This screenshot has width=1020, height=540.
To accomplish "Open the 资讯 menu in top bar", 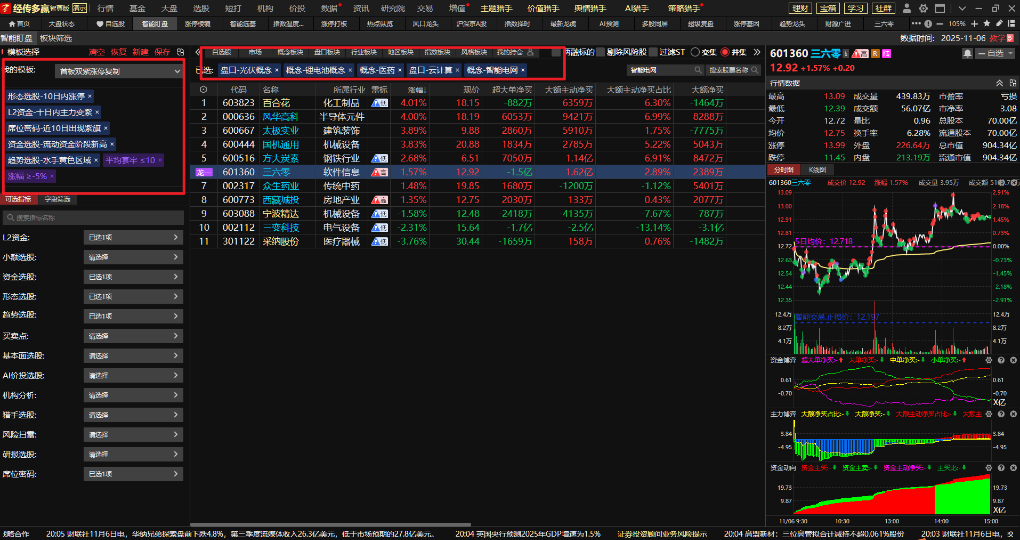I will click(x=361, y=7).
